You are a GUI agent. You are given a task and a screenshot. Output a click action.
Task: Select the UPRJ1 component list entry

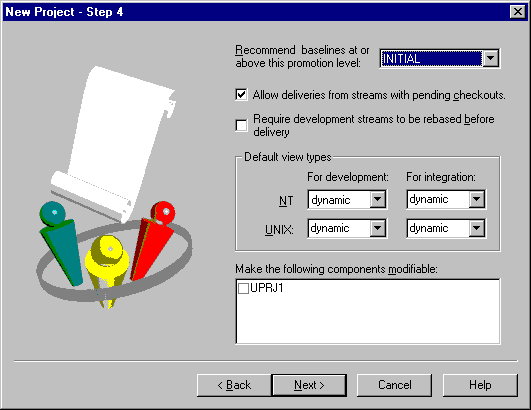point(267,288)
